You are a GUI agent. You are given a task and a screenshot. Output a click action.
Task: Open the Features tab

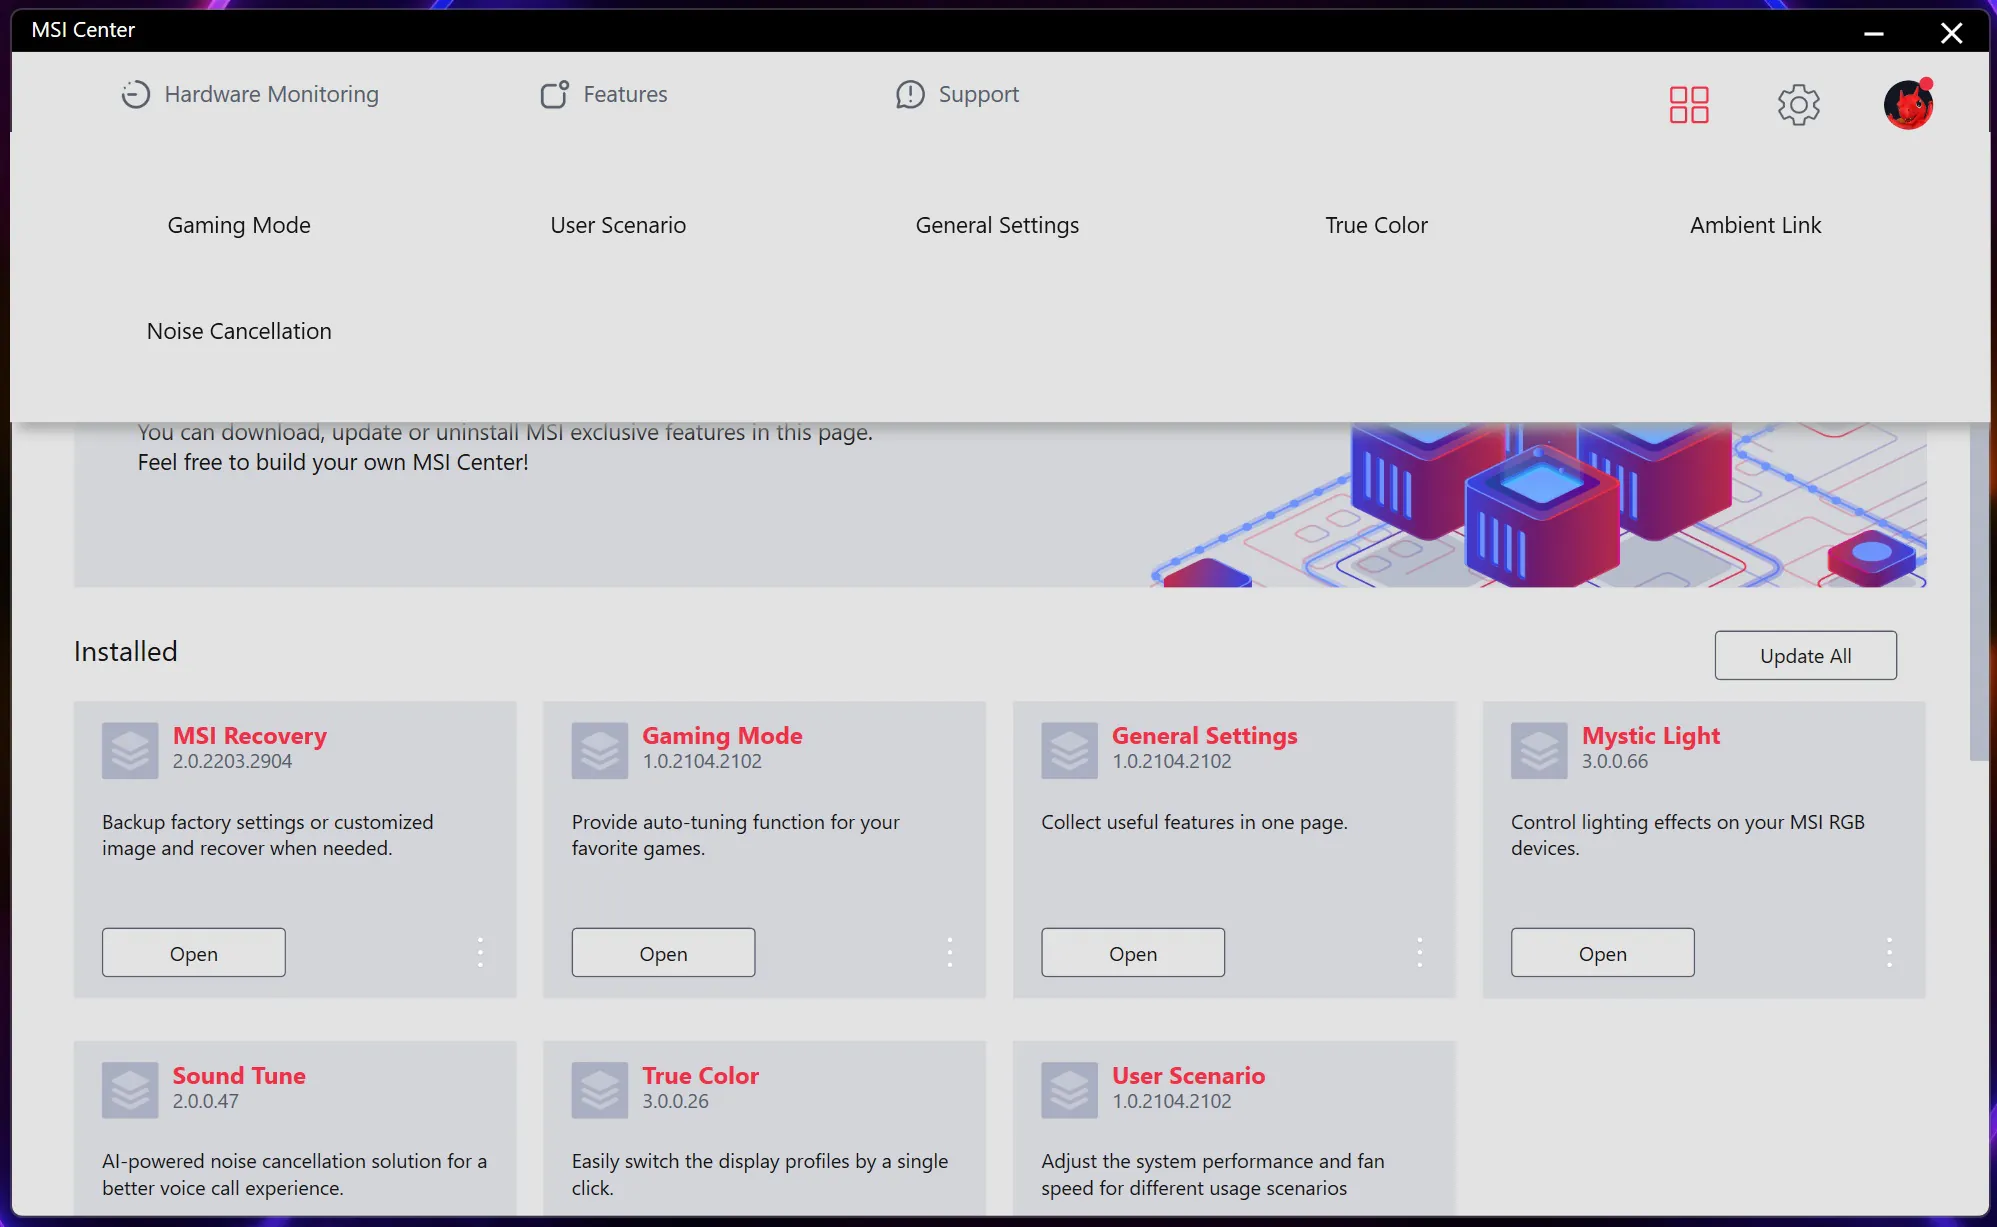tap(603, 94)
